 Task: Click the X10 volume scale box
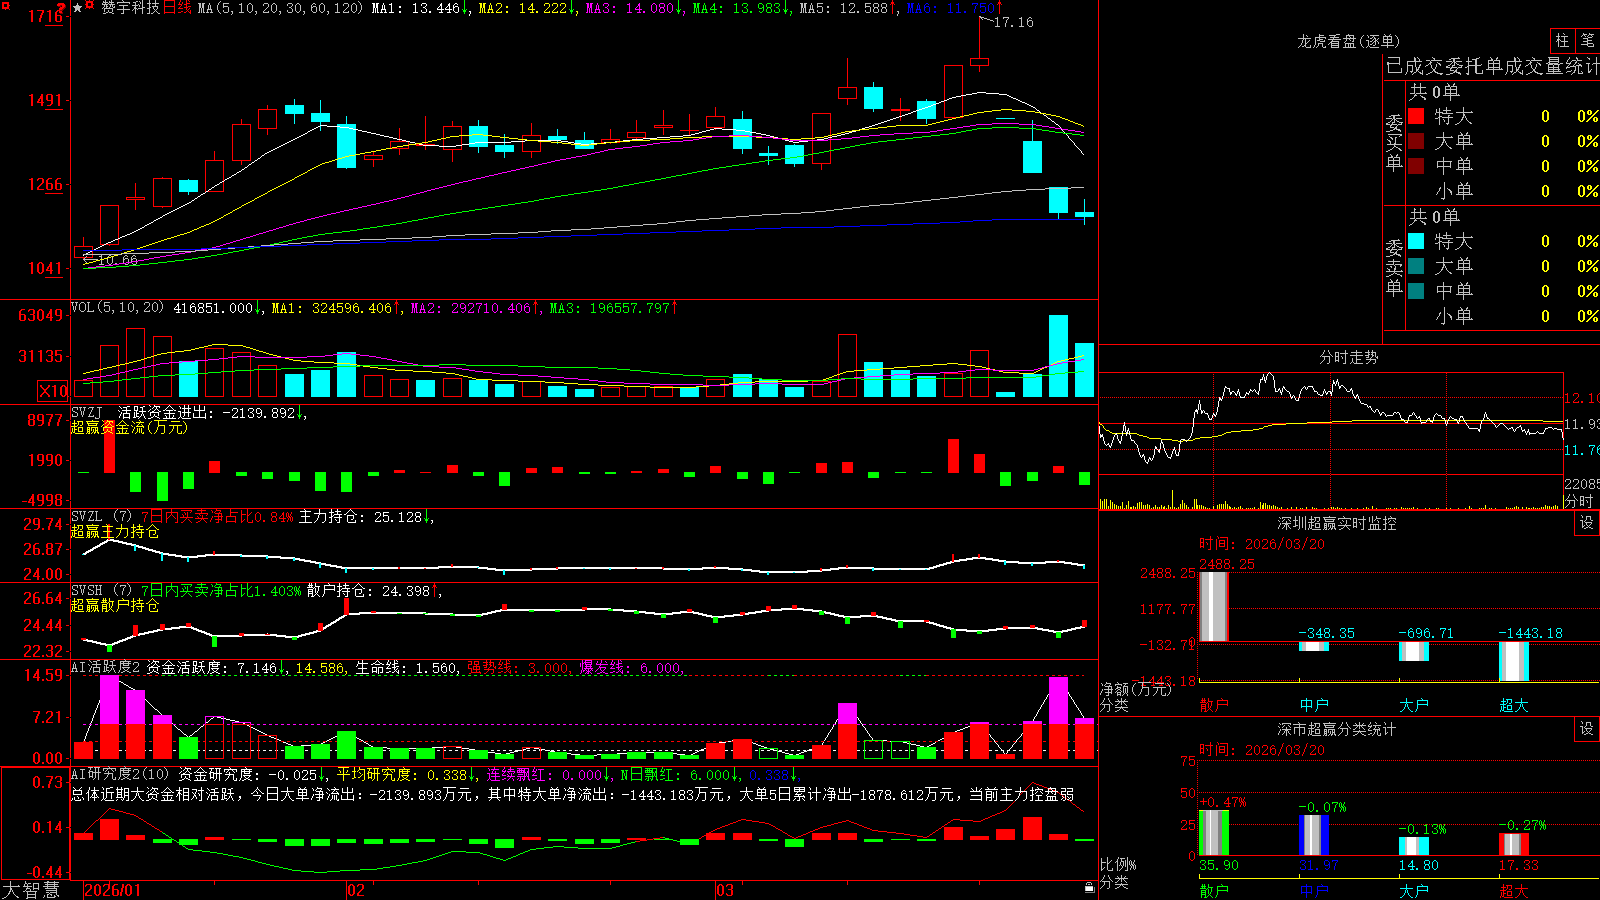(53, 391)
